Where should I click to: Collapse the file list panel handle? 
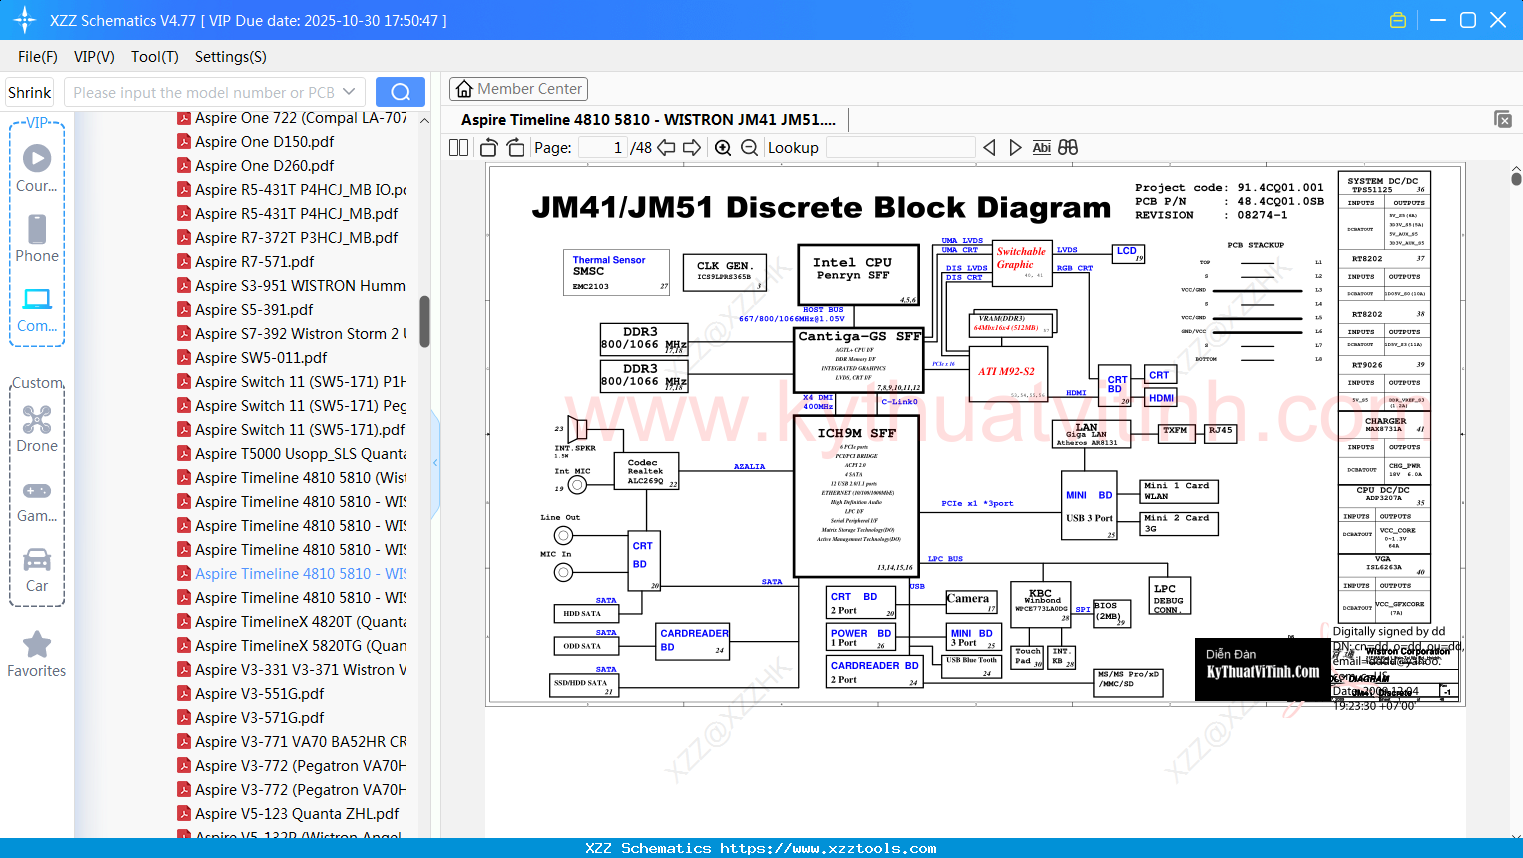click(x=435, y=463)
